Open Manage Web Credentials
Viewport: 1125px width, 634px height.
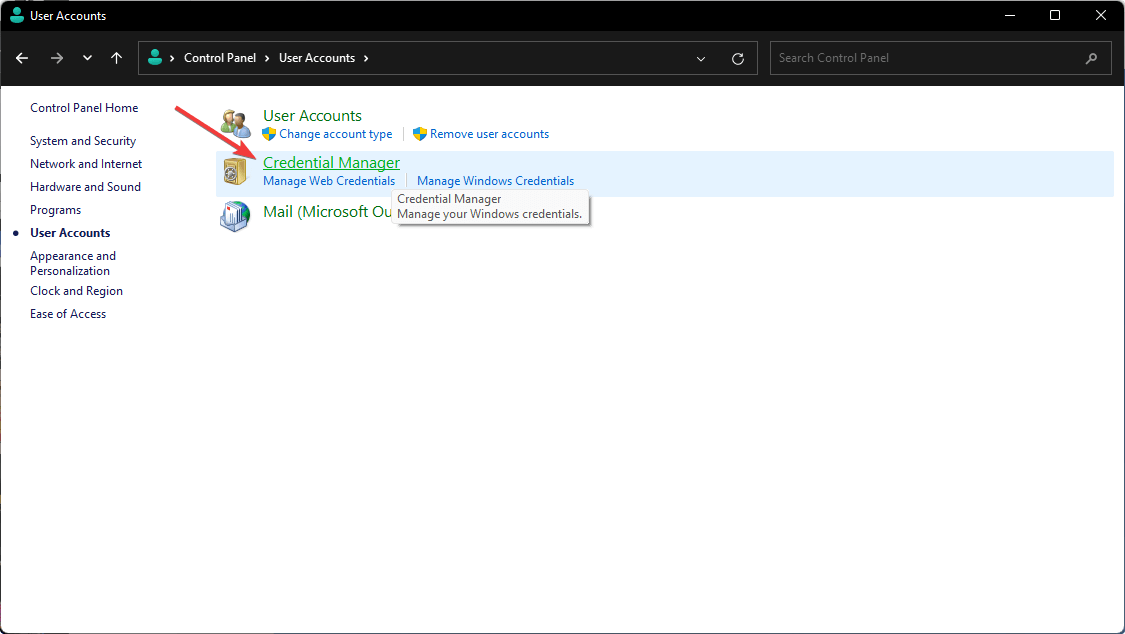point(329,181)
